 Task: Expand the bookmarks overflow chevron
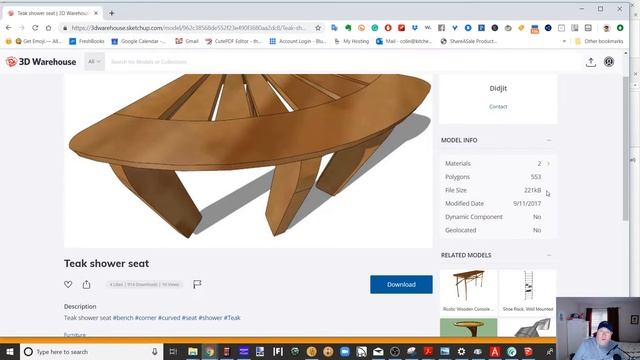click(x=564, y=41)
